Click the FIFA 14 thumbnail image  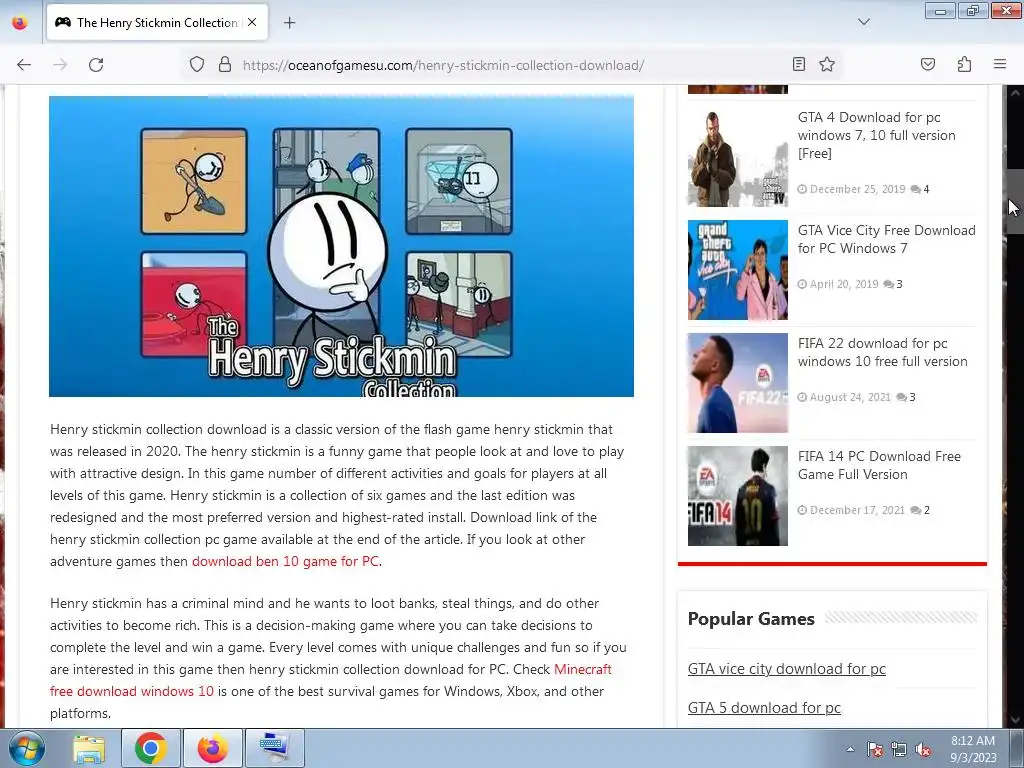point(737,496)
